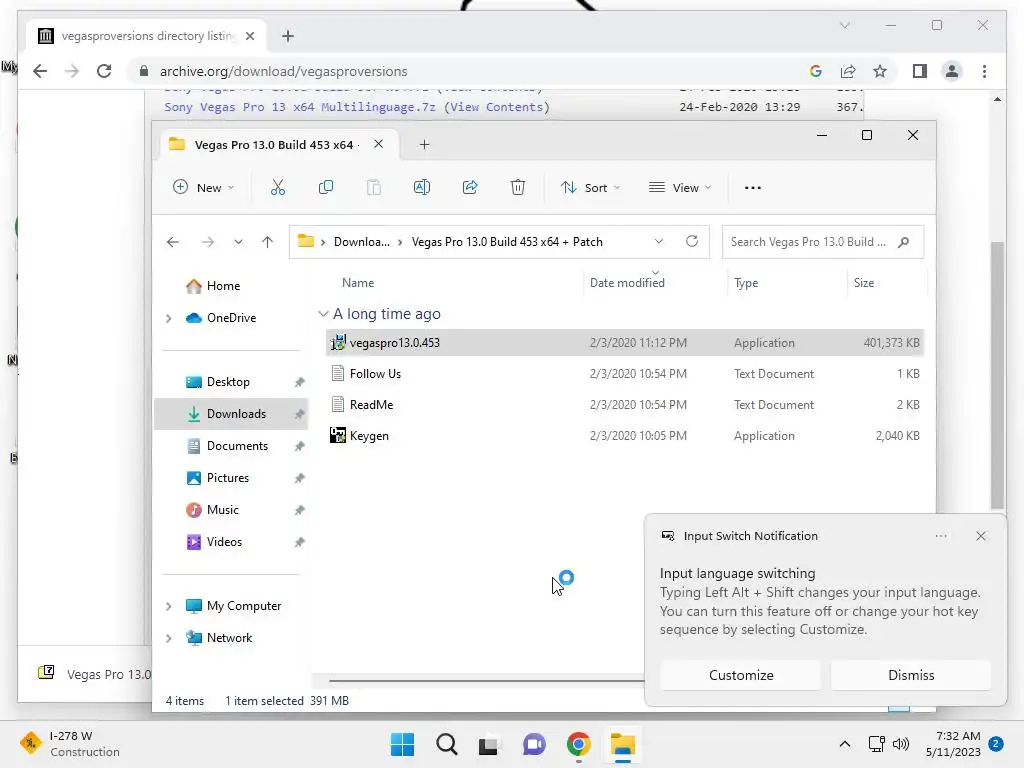Select vegasproversions directory listing Chrome tab
Viewport: 1024px width, 768px height.
(146, 36)
